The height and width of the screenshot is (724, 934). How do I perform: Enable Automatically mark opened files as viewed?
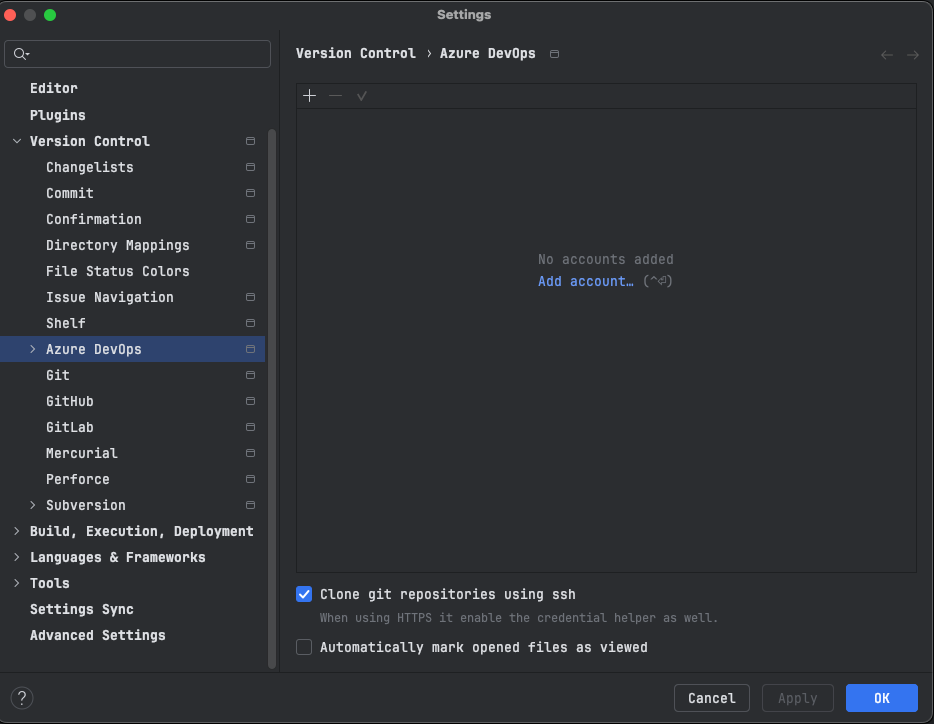click(304, 647)
